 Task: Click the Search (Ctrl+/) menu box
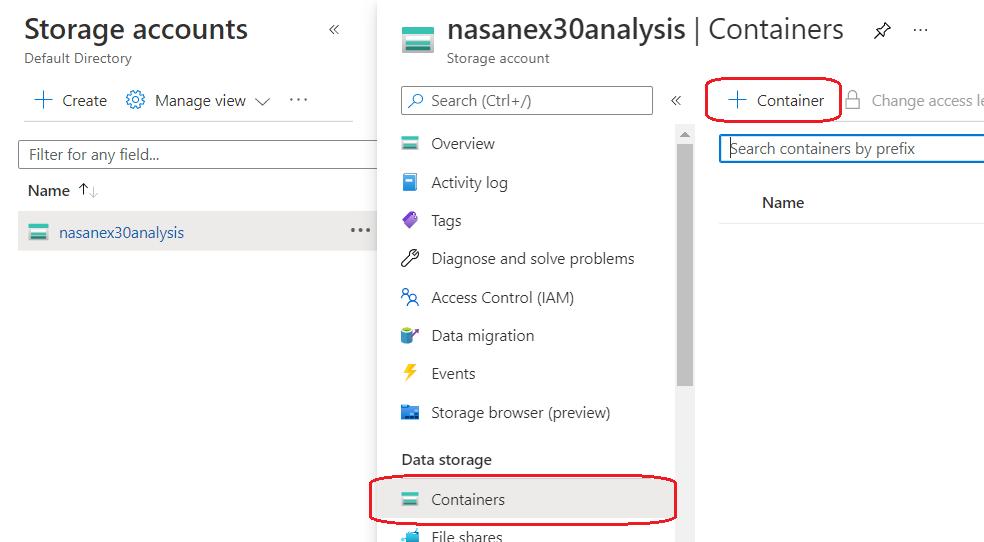pos(527,100)
